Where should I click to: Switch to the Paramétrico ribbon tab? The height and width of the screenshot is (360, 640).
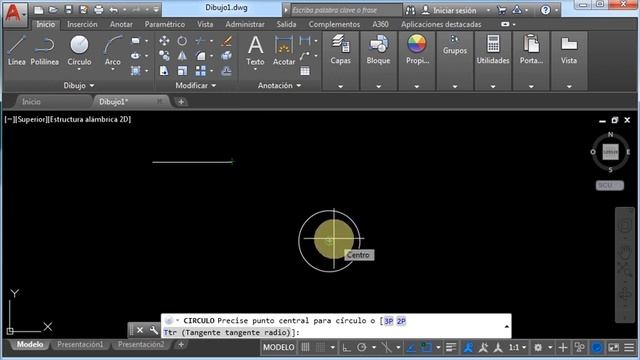tap(164, 24)
